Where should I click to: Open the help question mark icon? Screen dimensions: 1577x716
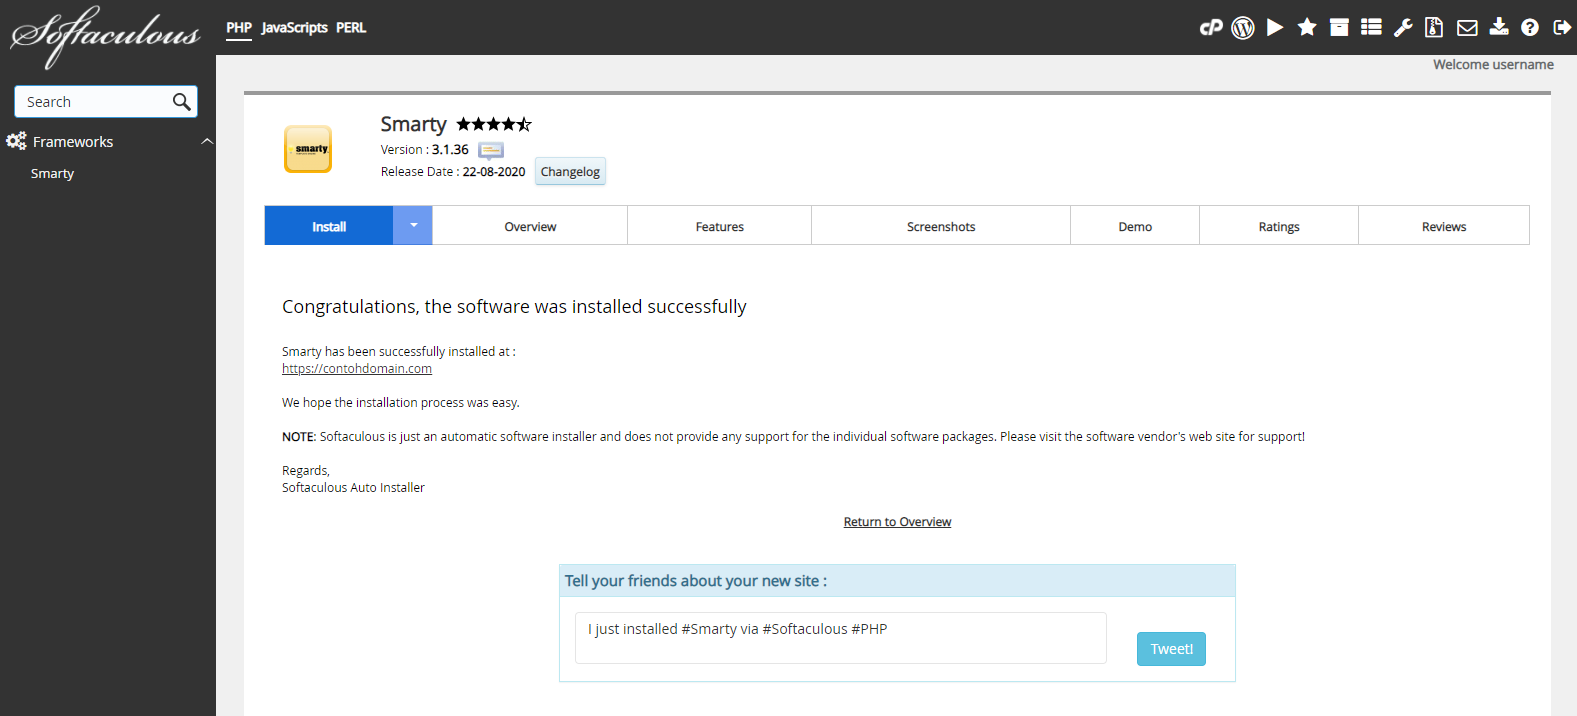pos(1530,28)
